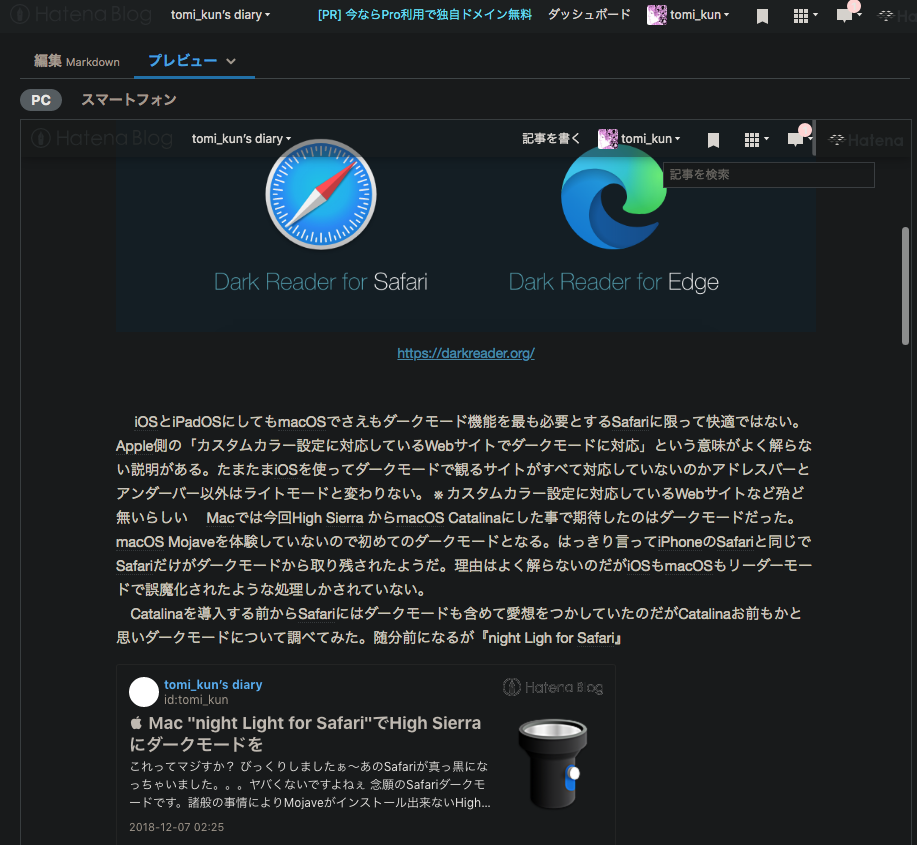Click the 記事を検索 search field

768,174
